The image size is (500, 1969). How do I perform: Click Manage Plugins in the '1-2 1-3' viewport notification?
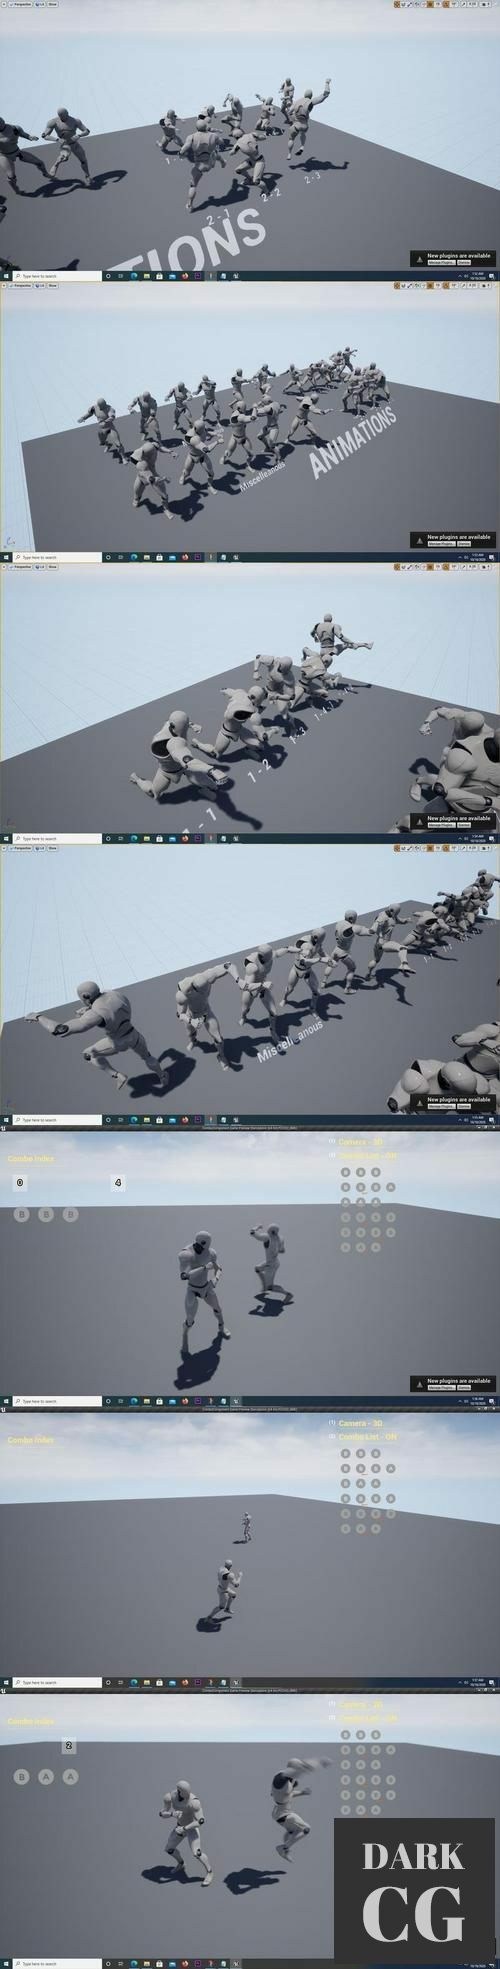coord(441,825)
